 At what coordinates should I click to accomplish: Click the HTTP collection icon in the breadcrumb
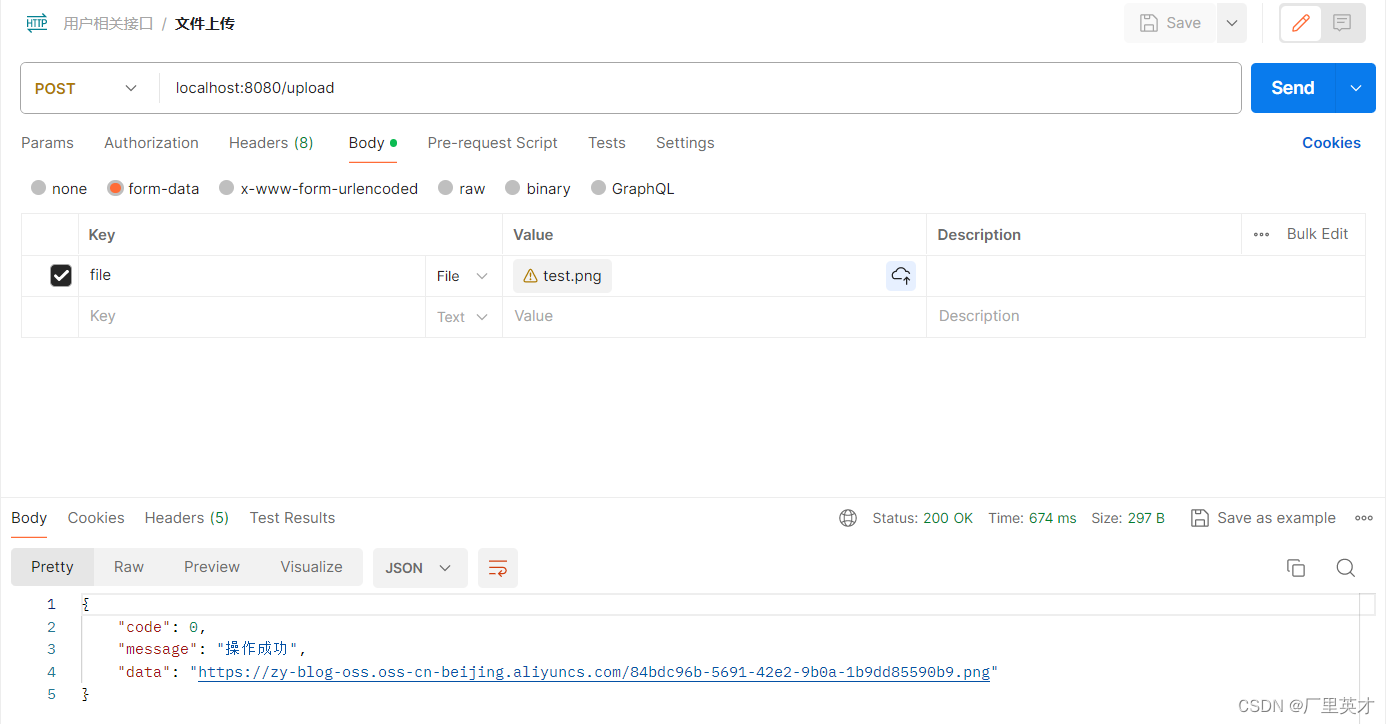pos(36,21)
